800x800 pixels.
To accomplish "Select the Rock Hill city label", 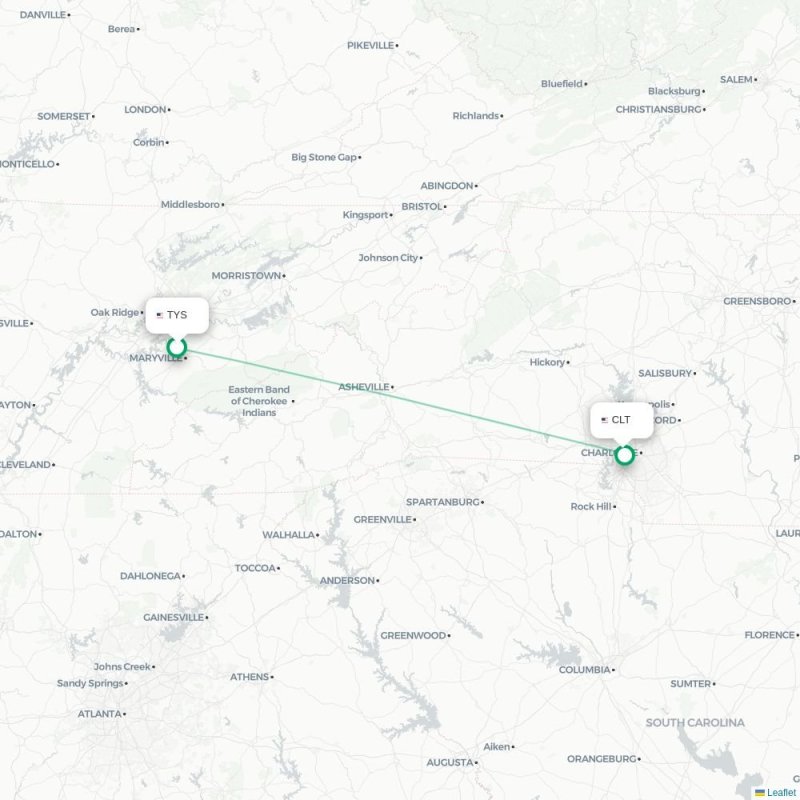I will point(590,507).
